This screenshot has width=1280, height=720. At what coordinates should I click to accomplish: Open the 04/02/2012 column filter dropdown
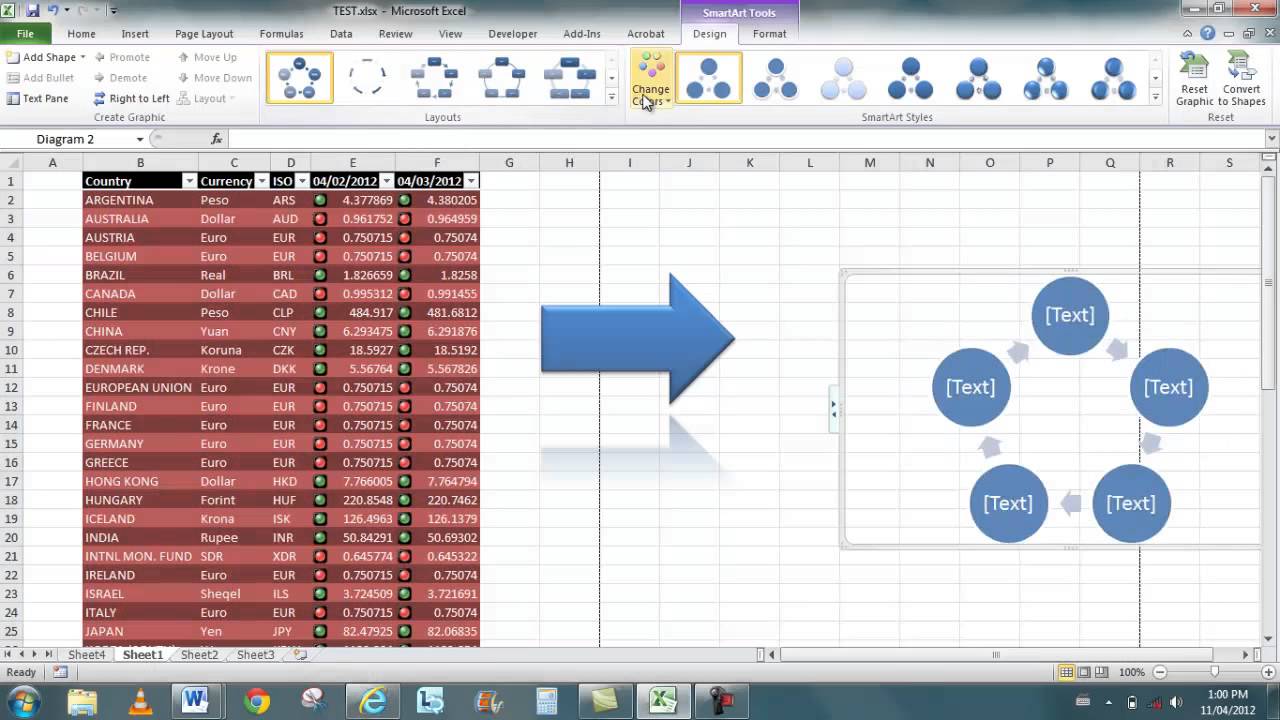click(x=386, y=181)
